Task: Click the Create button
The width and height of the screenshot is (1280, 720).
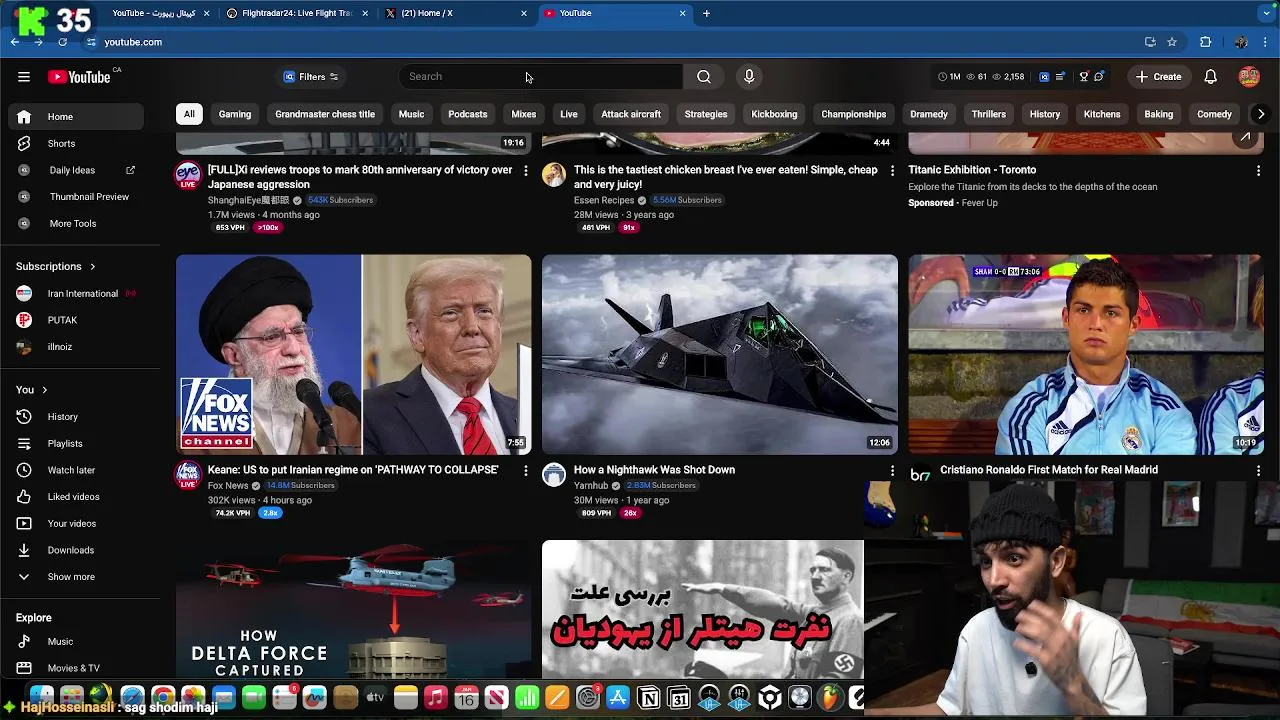Action: (x=1158, y=76)
